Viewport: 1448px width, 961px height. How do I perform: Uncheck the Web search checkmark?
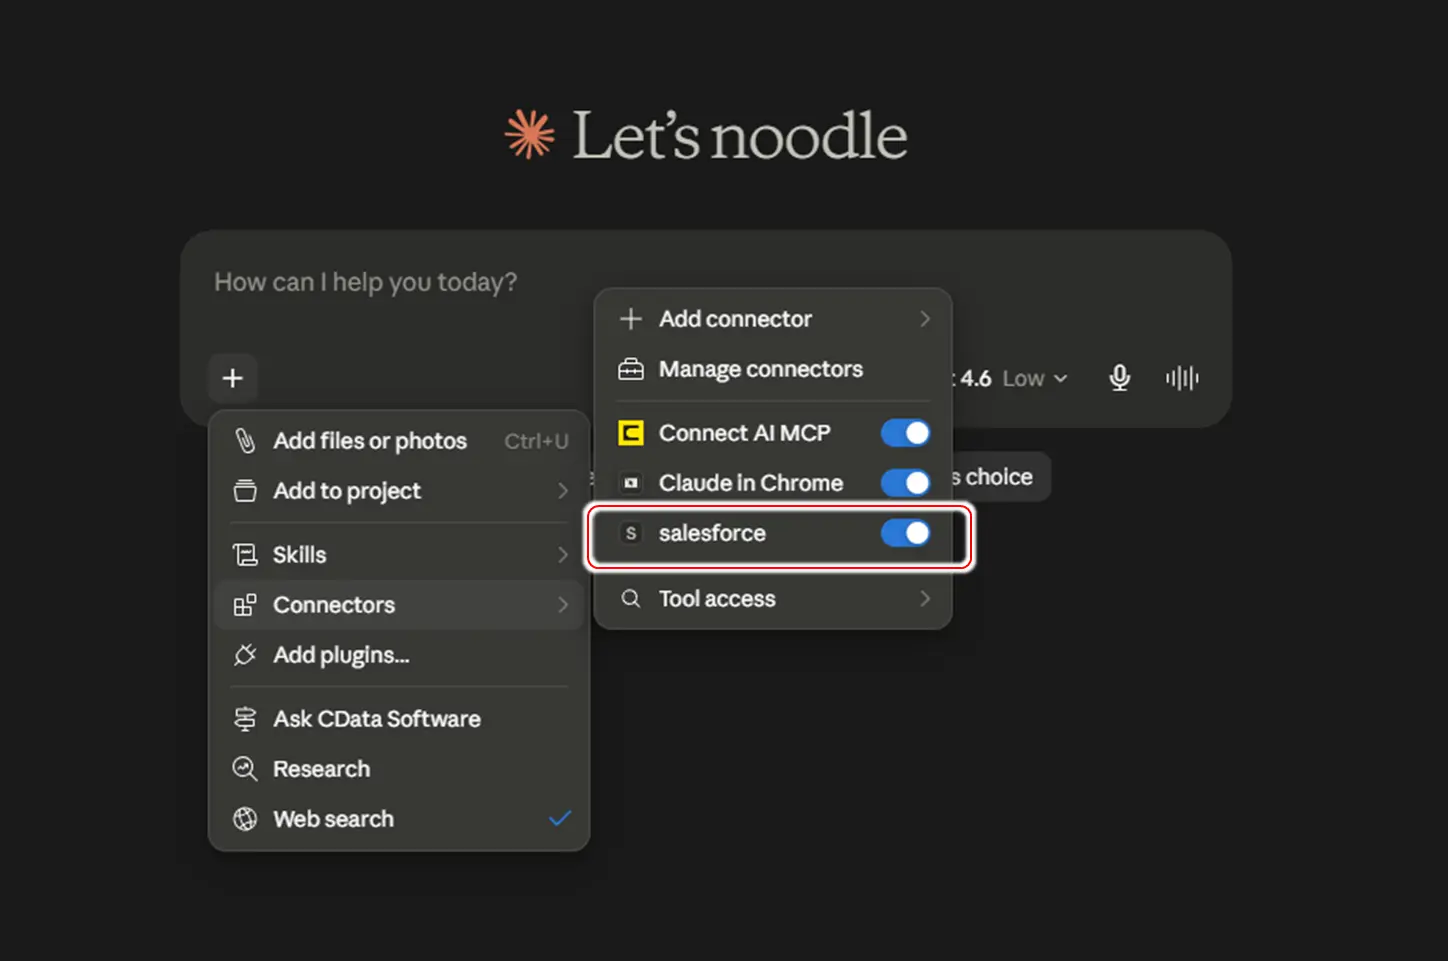[560, 818]
